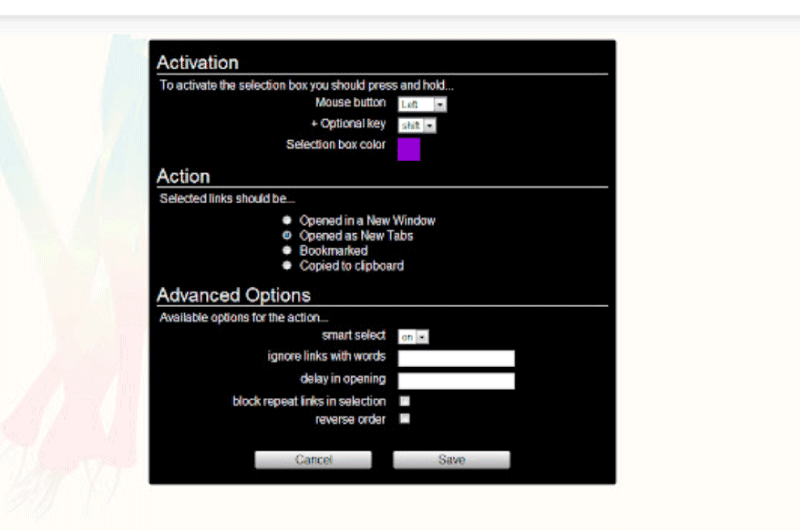Click the ignore links with words field
800x530 pixels.
pos(456,358)
